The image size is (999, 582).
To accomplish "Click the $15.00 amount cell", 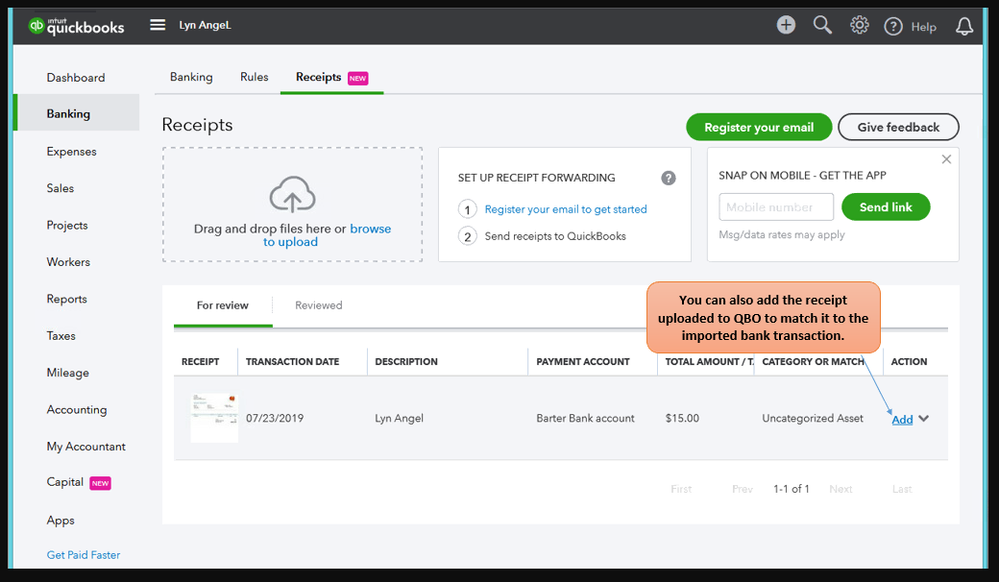I will tap(682, 418).
